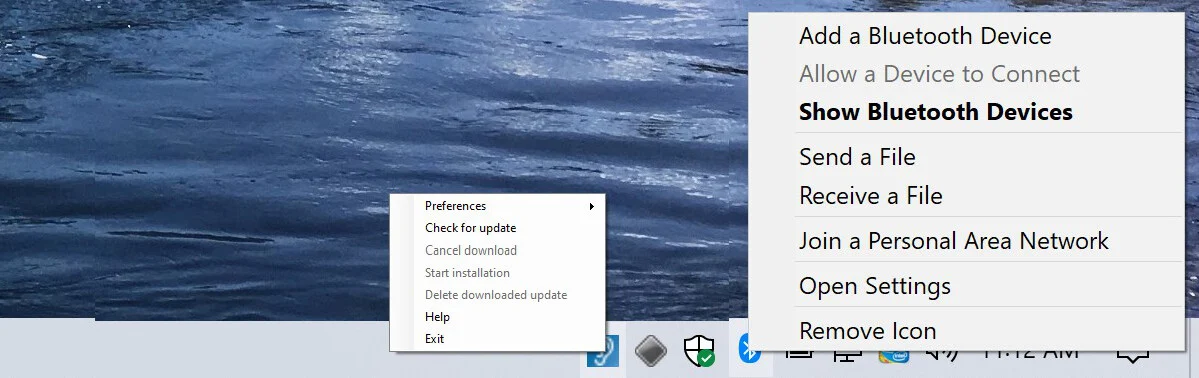1199x378 pixels.
Task: Expand the Preferences submenu arrow
Action: pyautogui.click(x=592, y=206)
